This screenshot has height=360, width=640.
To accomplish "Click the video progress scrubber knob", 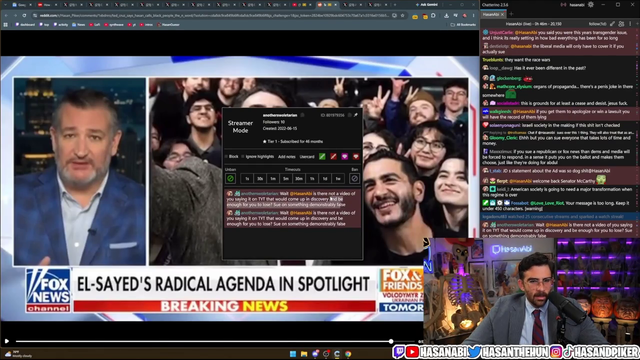I will coord(391,341).
